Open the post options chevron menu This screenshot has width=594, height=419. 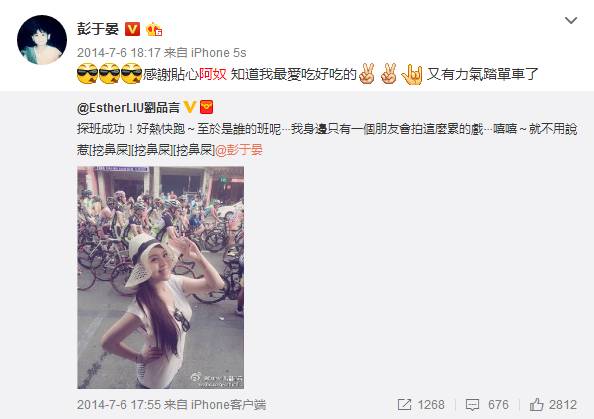click(571, 20)
